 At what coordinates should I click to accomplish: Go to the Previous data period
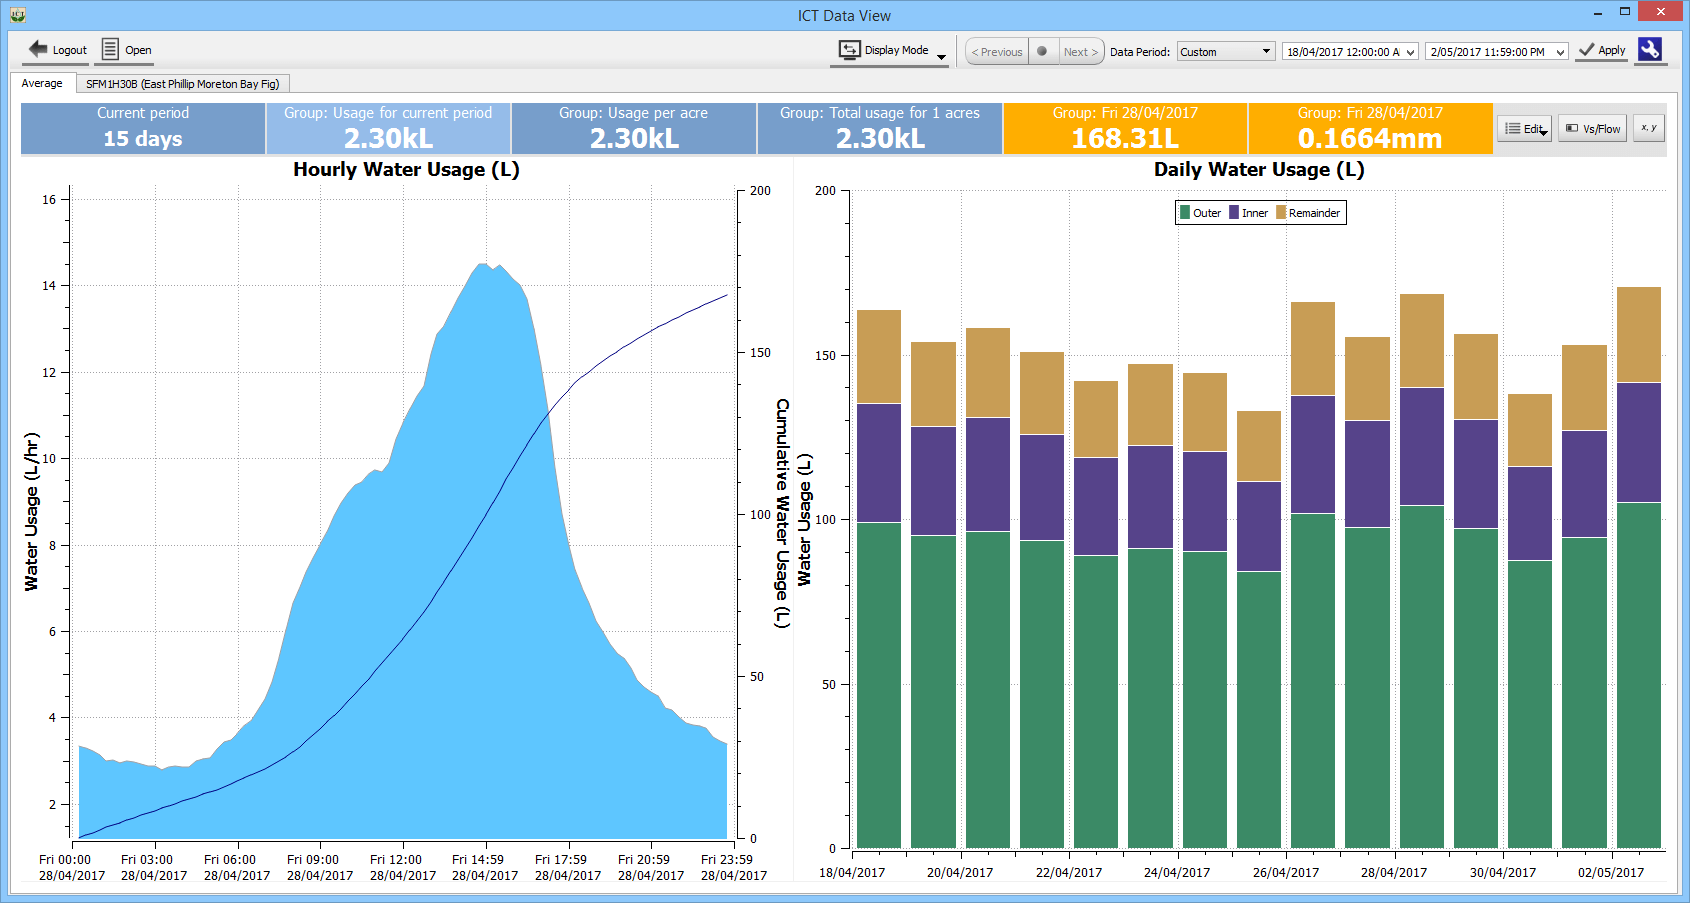(x=996, y=52)
